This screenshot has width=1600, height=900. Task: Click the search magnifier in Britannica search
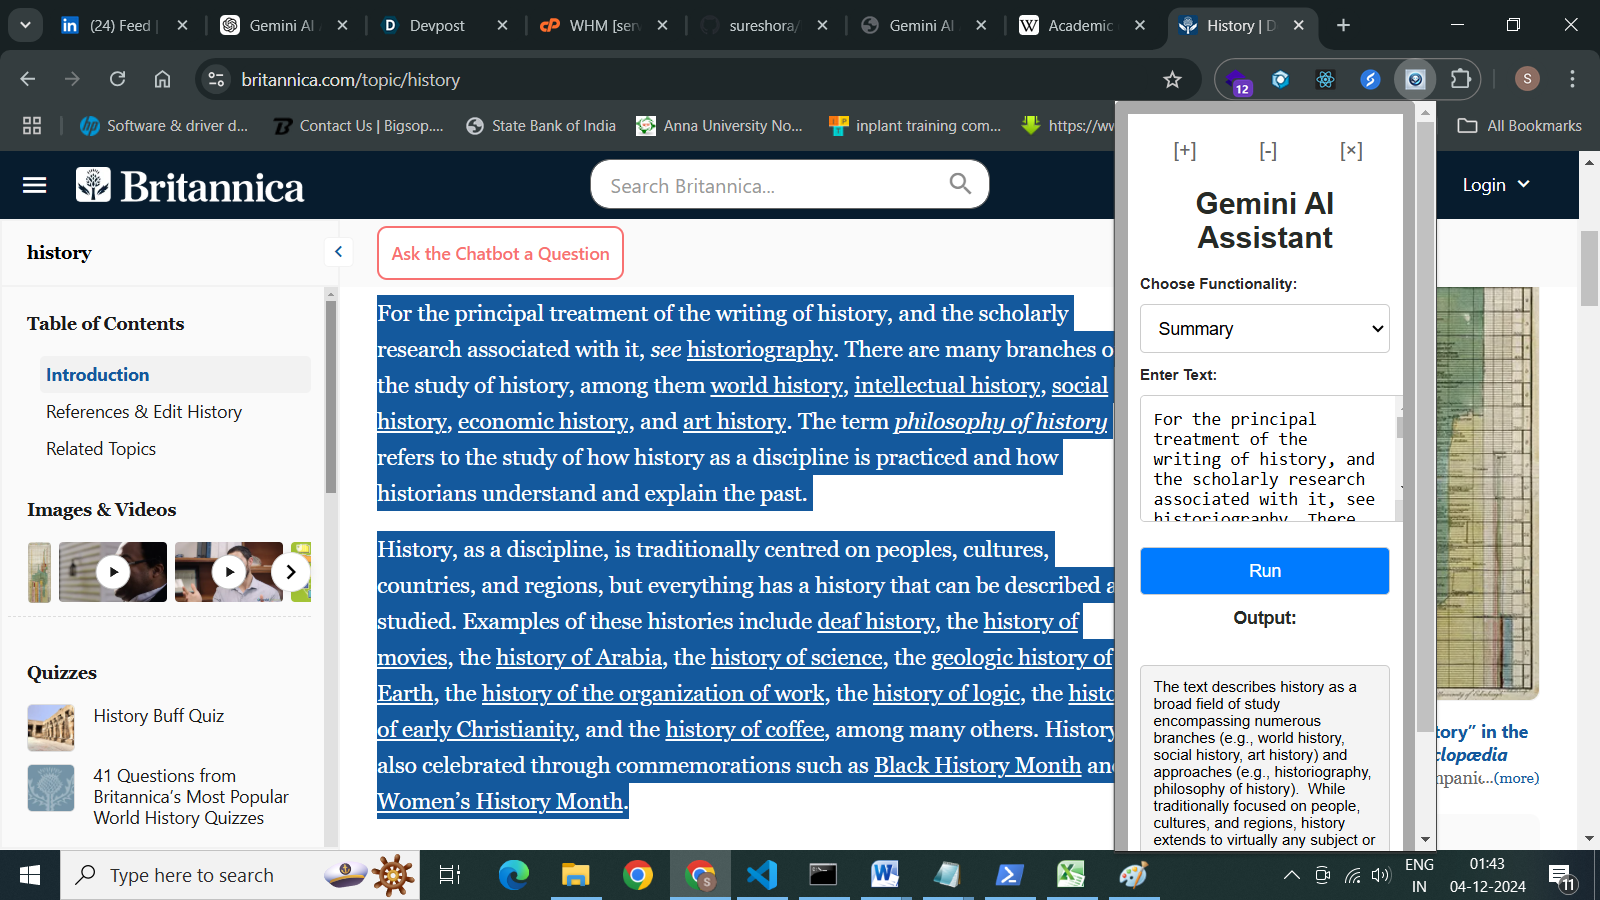pos(960,183)
